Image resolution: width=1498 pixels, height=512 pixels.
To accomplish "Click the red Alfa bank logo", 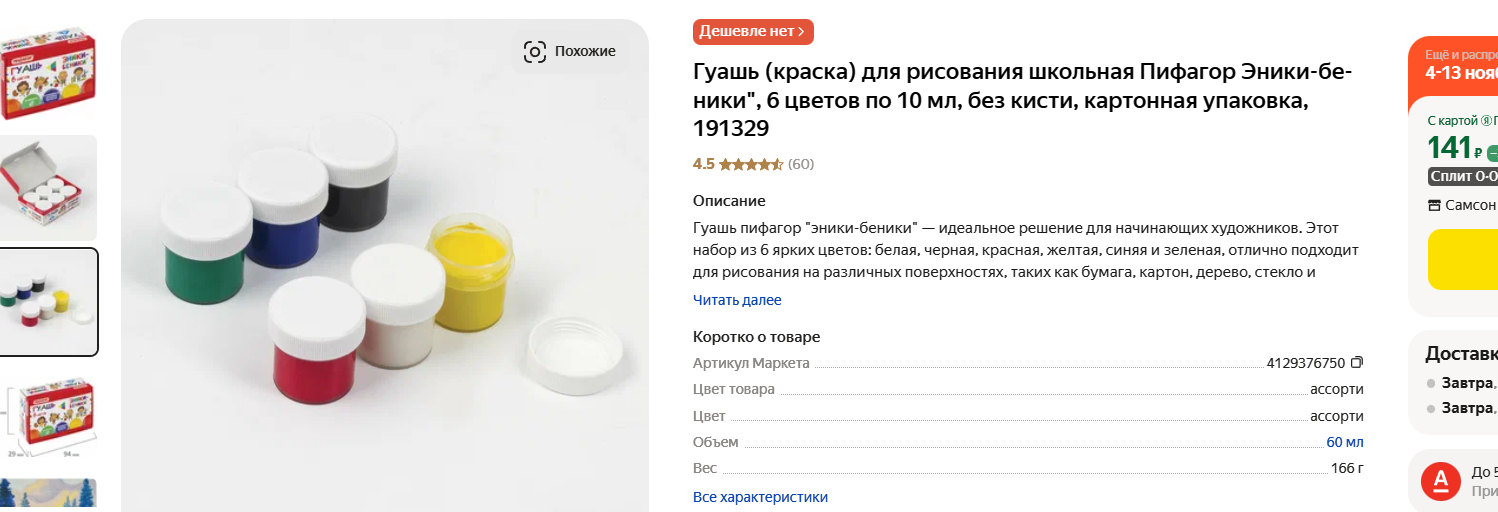I will (1440, 481).
